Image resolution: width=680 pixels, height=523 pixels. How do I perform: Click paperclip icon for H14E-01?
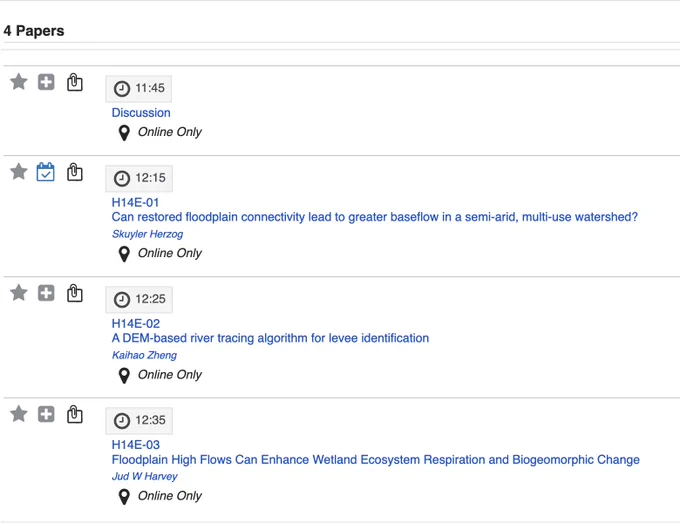[x=75, y=172]
